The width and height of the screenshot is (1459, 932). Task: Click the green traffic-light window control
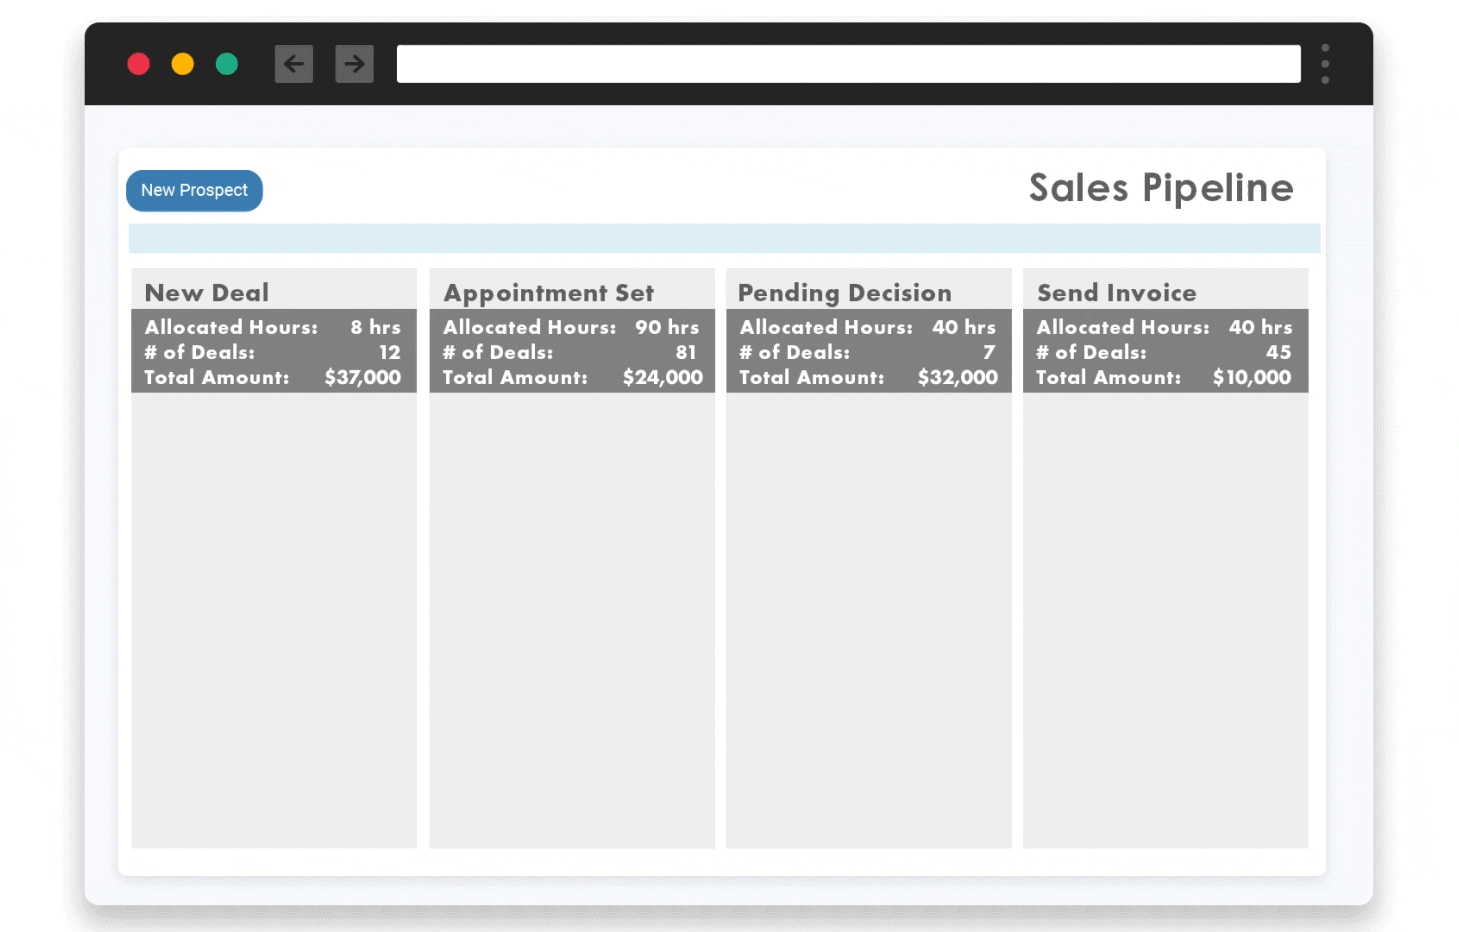click(226, 63)
